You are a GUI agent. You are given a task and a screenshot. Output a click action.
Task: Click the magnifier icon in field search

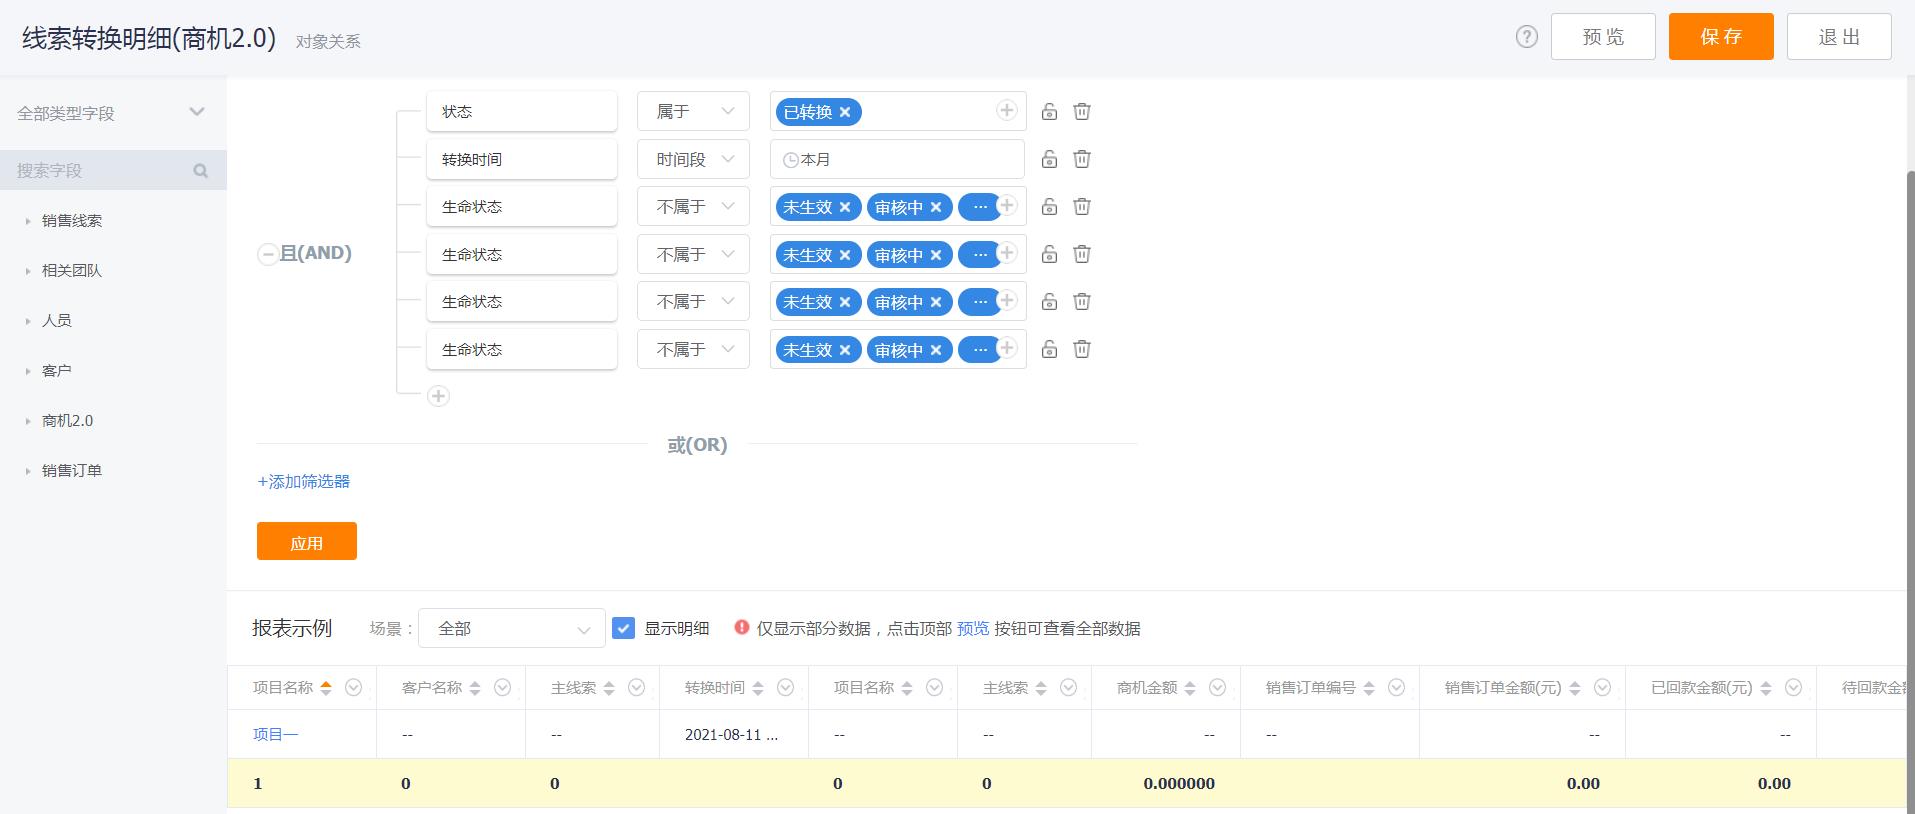pyautogui.click(x=201, y=171)
